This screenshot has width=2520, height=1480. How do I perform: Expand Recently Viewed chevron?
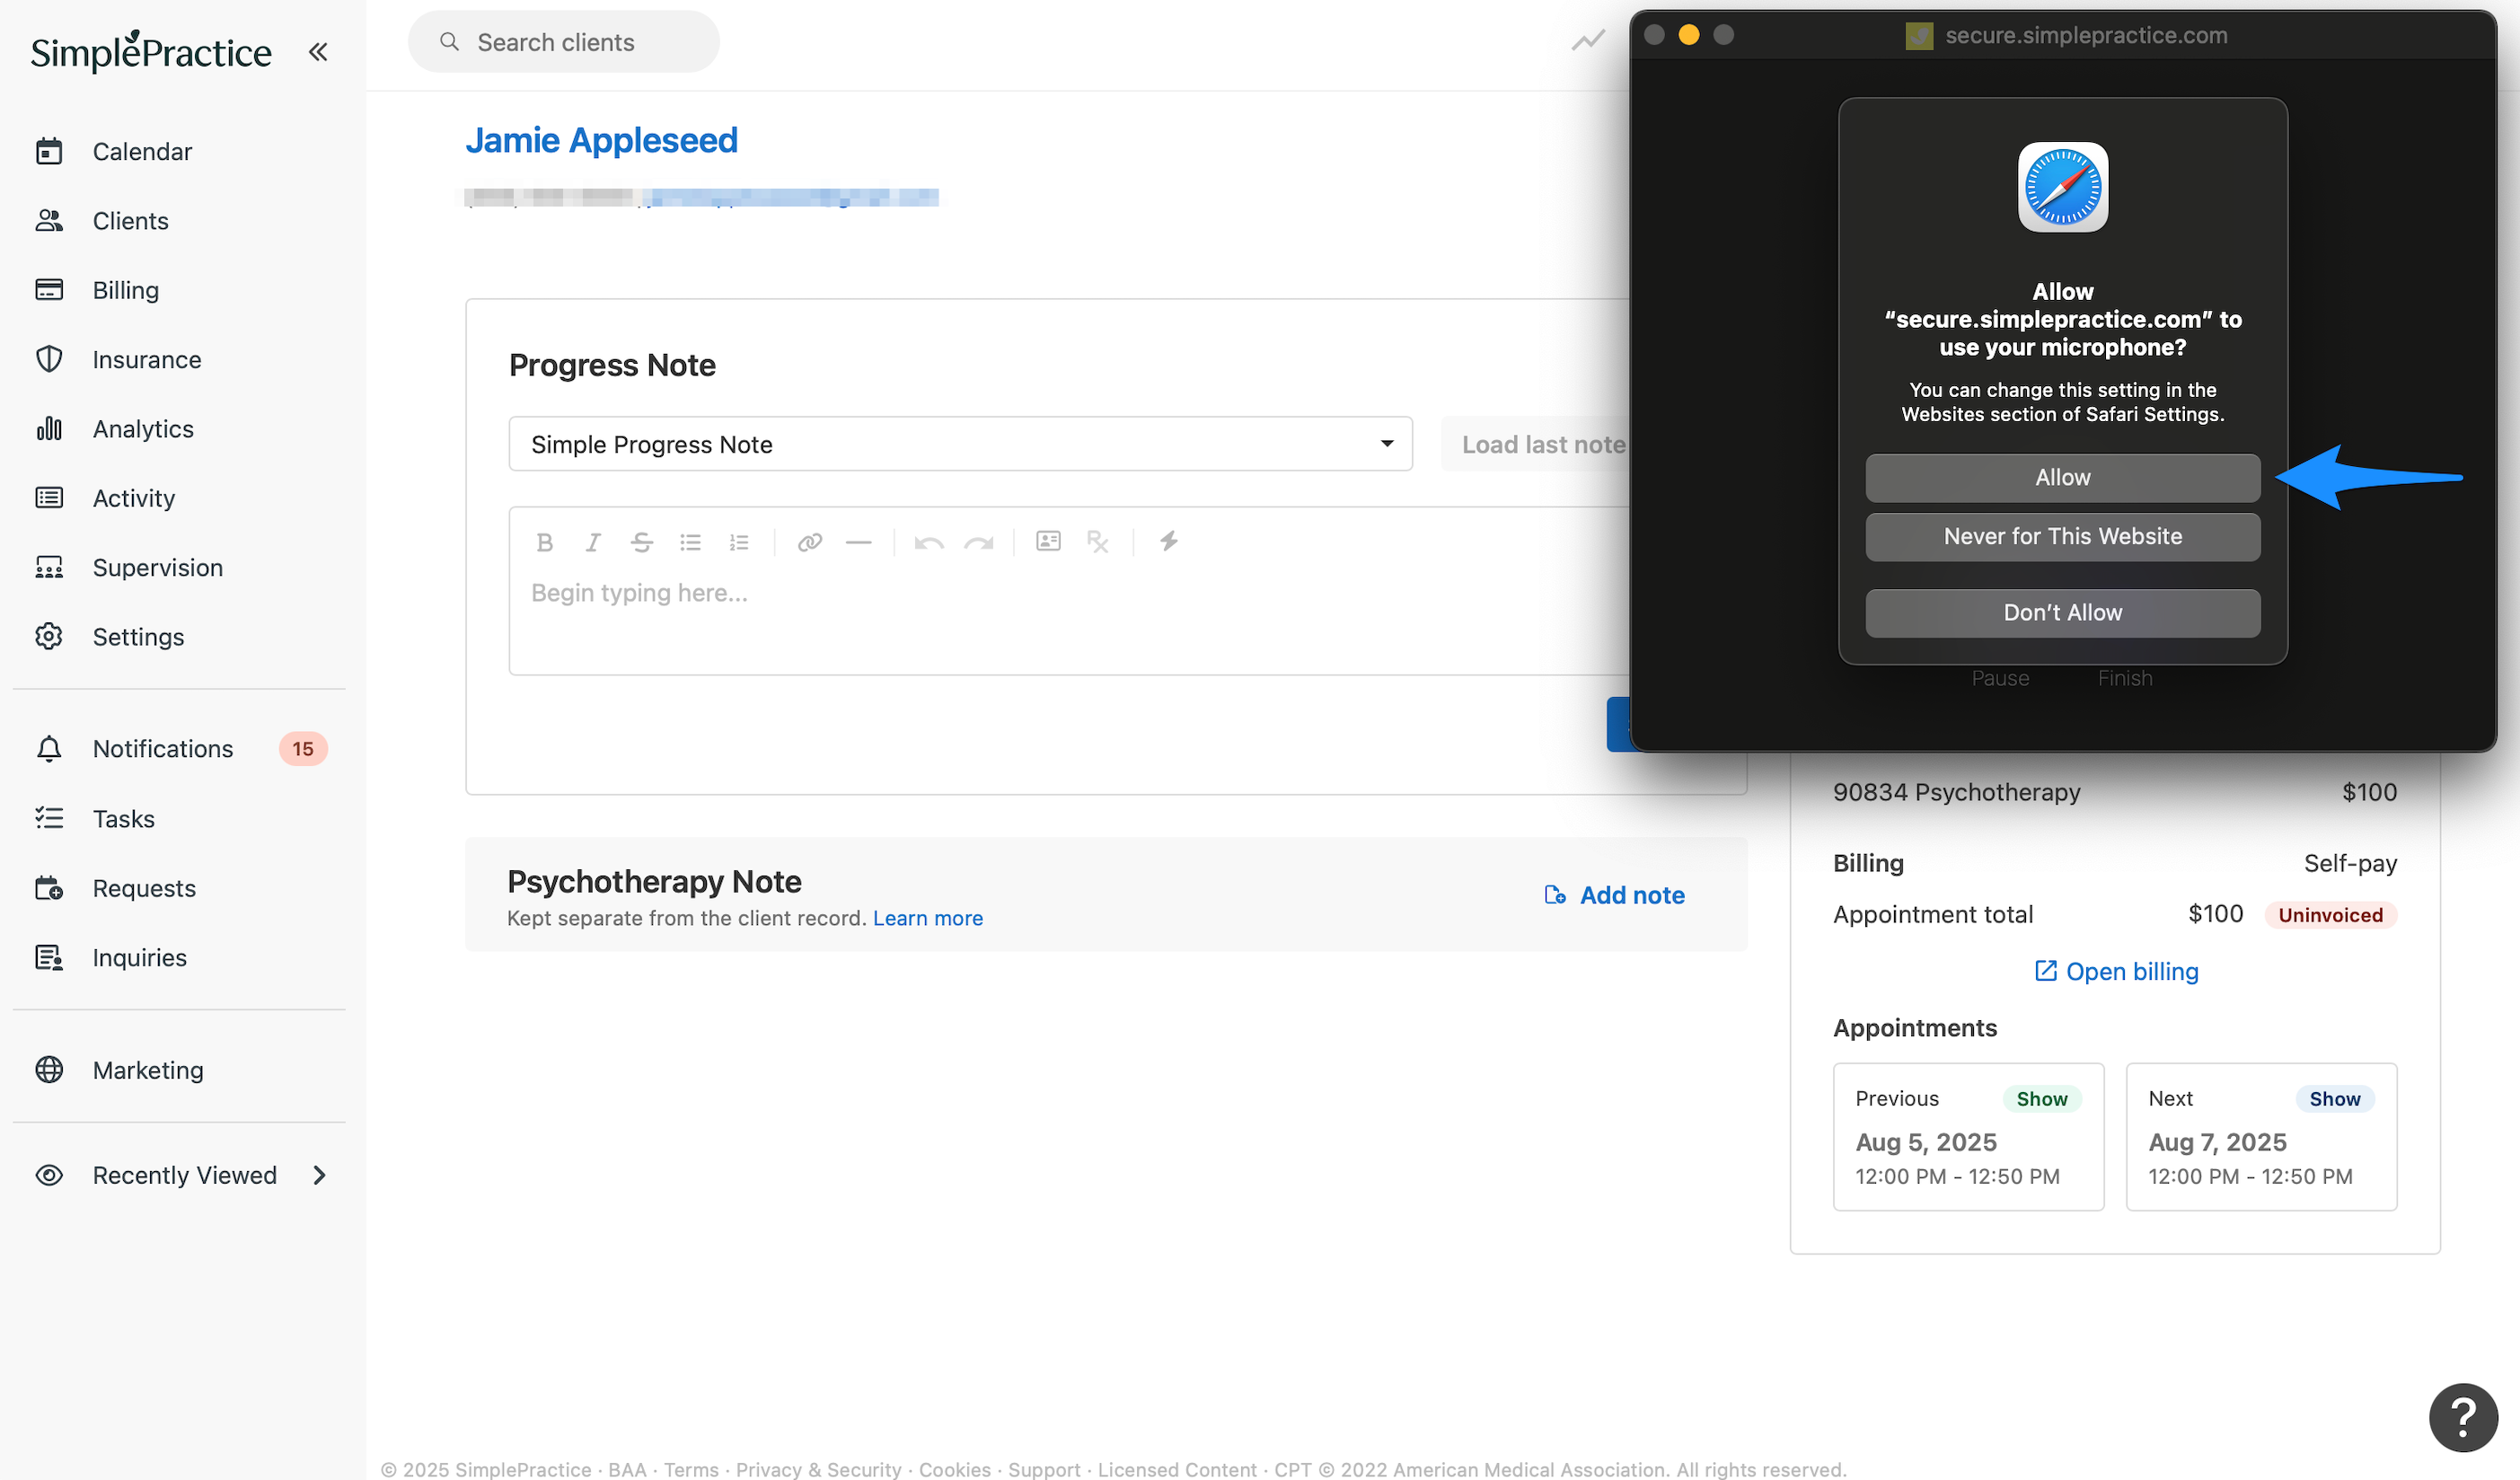319,1176
